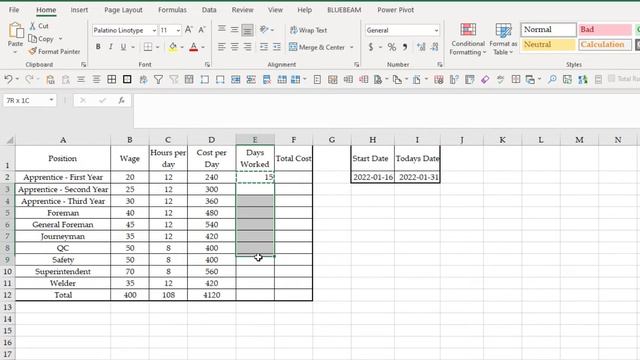Toggle Bottom Align in the Alignment group

247,30
